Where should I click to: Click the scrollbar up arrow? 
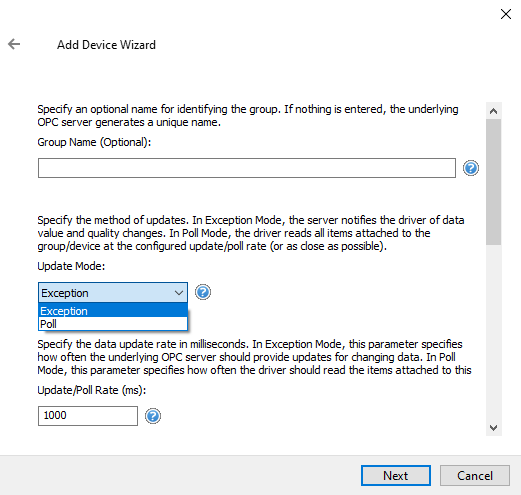494,111
